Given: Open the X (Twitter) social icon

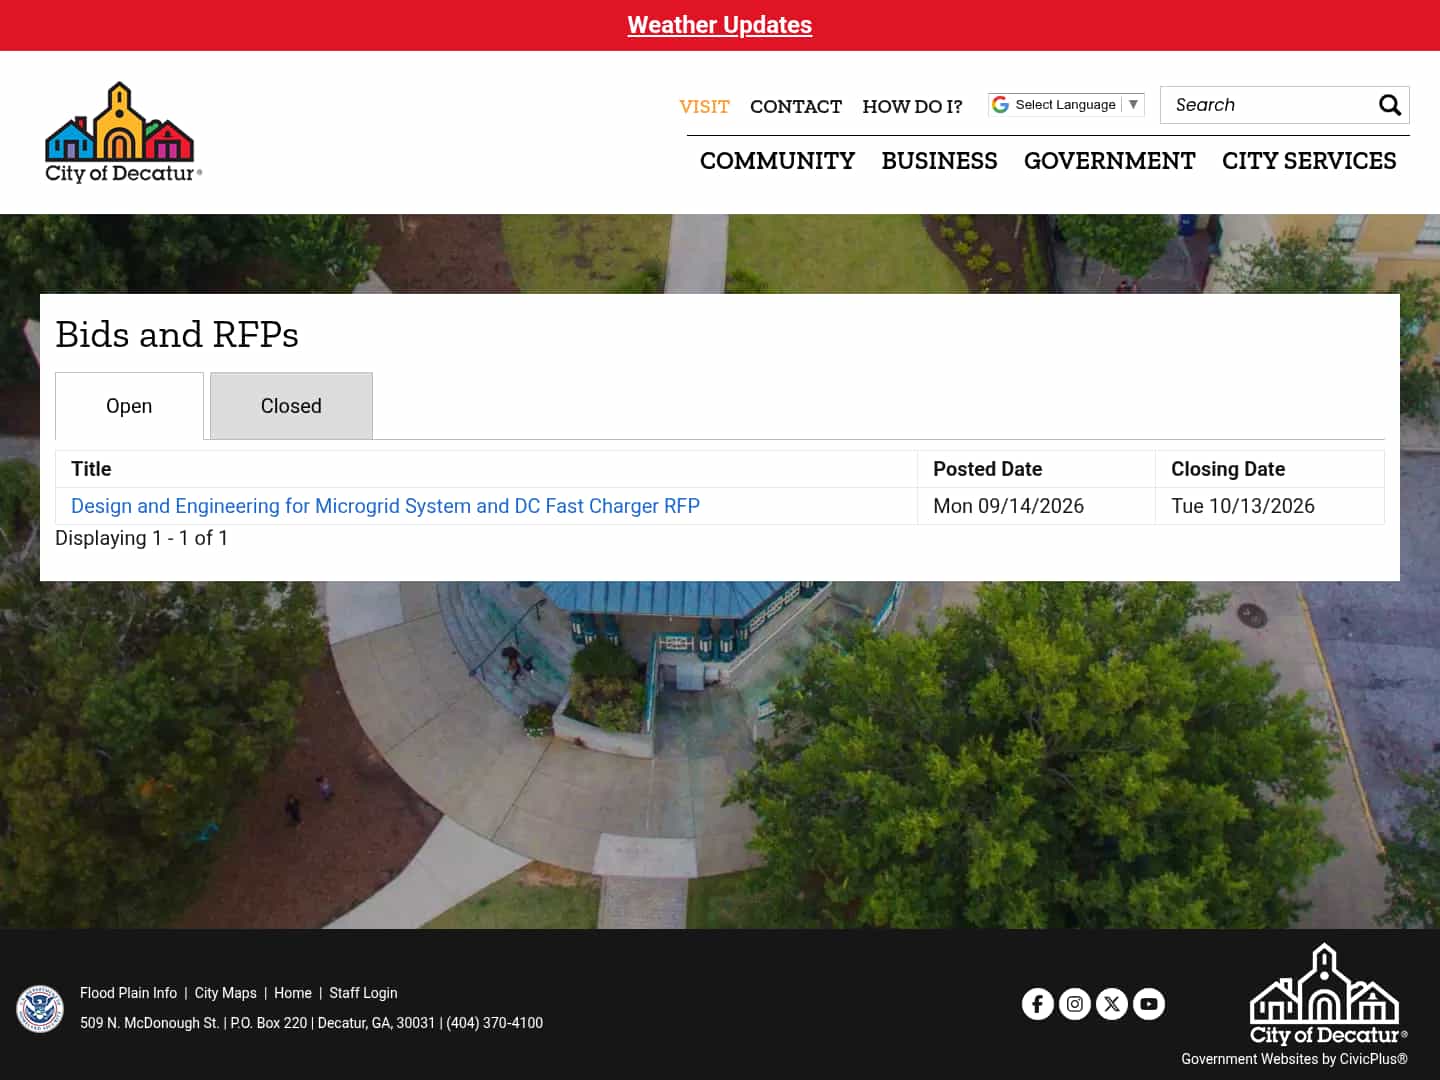Looking at the screenshot, I should (x=1112, y=1004).
